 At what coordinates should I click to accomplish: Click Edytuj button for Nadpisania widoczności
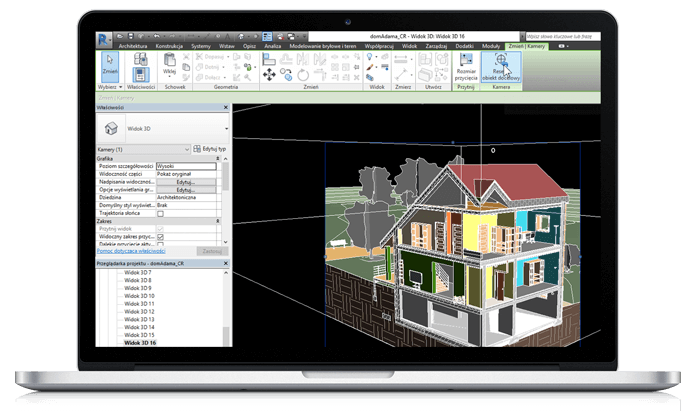click(x=186, y=182)
